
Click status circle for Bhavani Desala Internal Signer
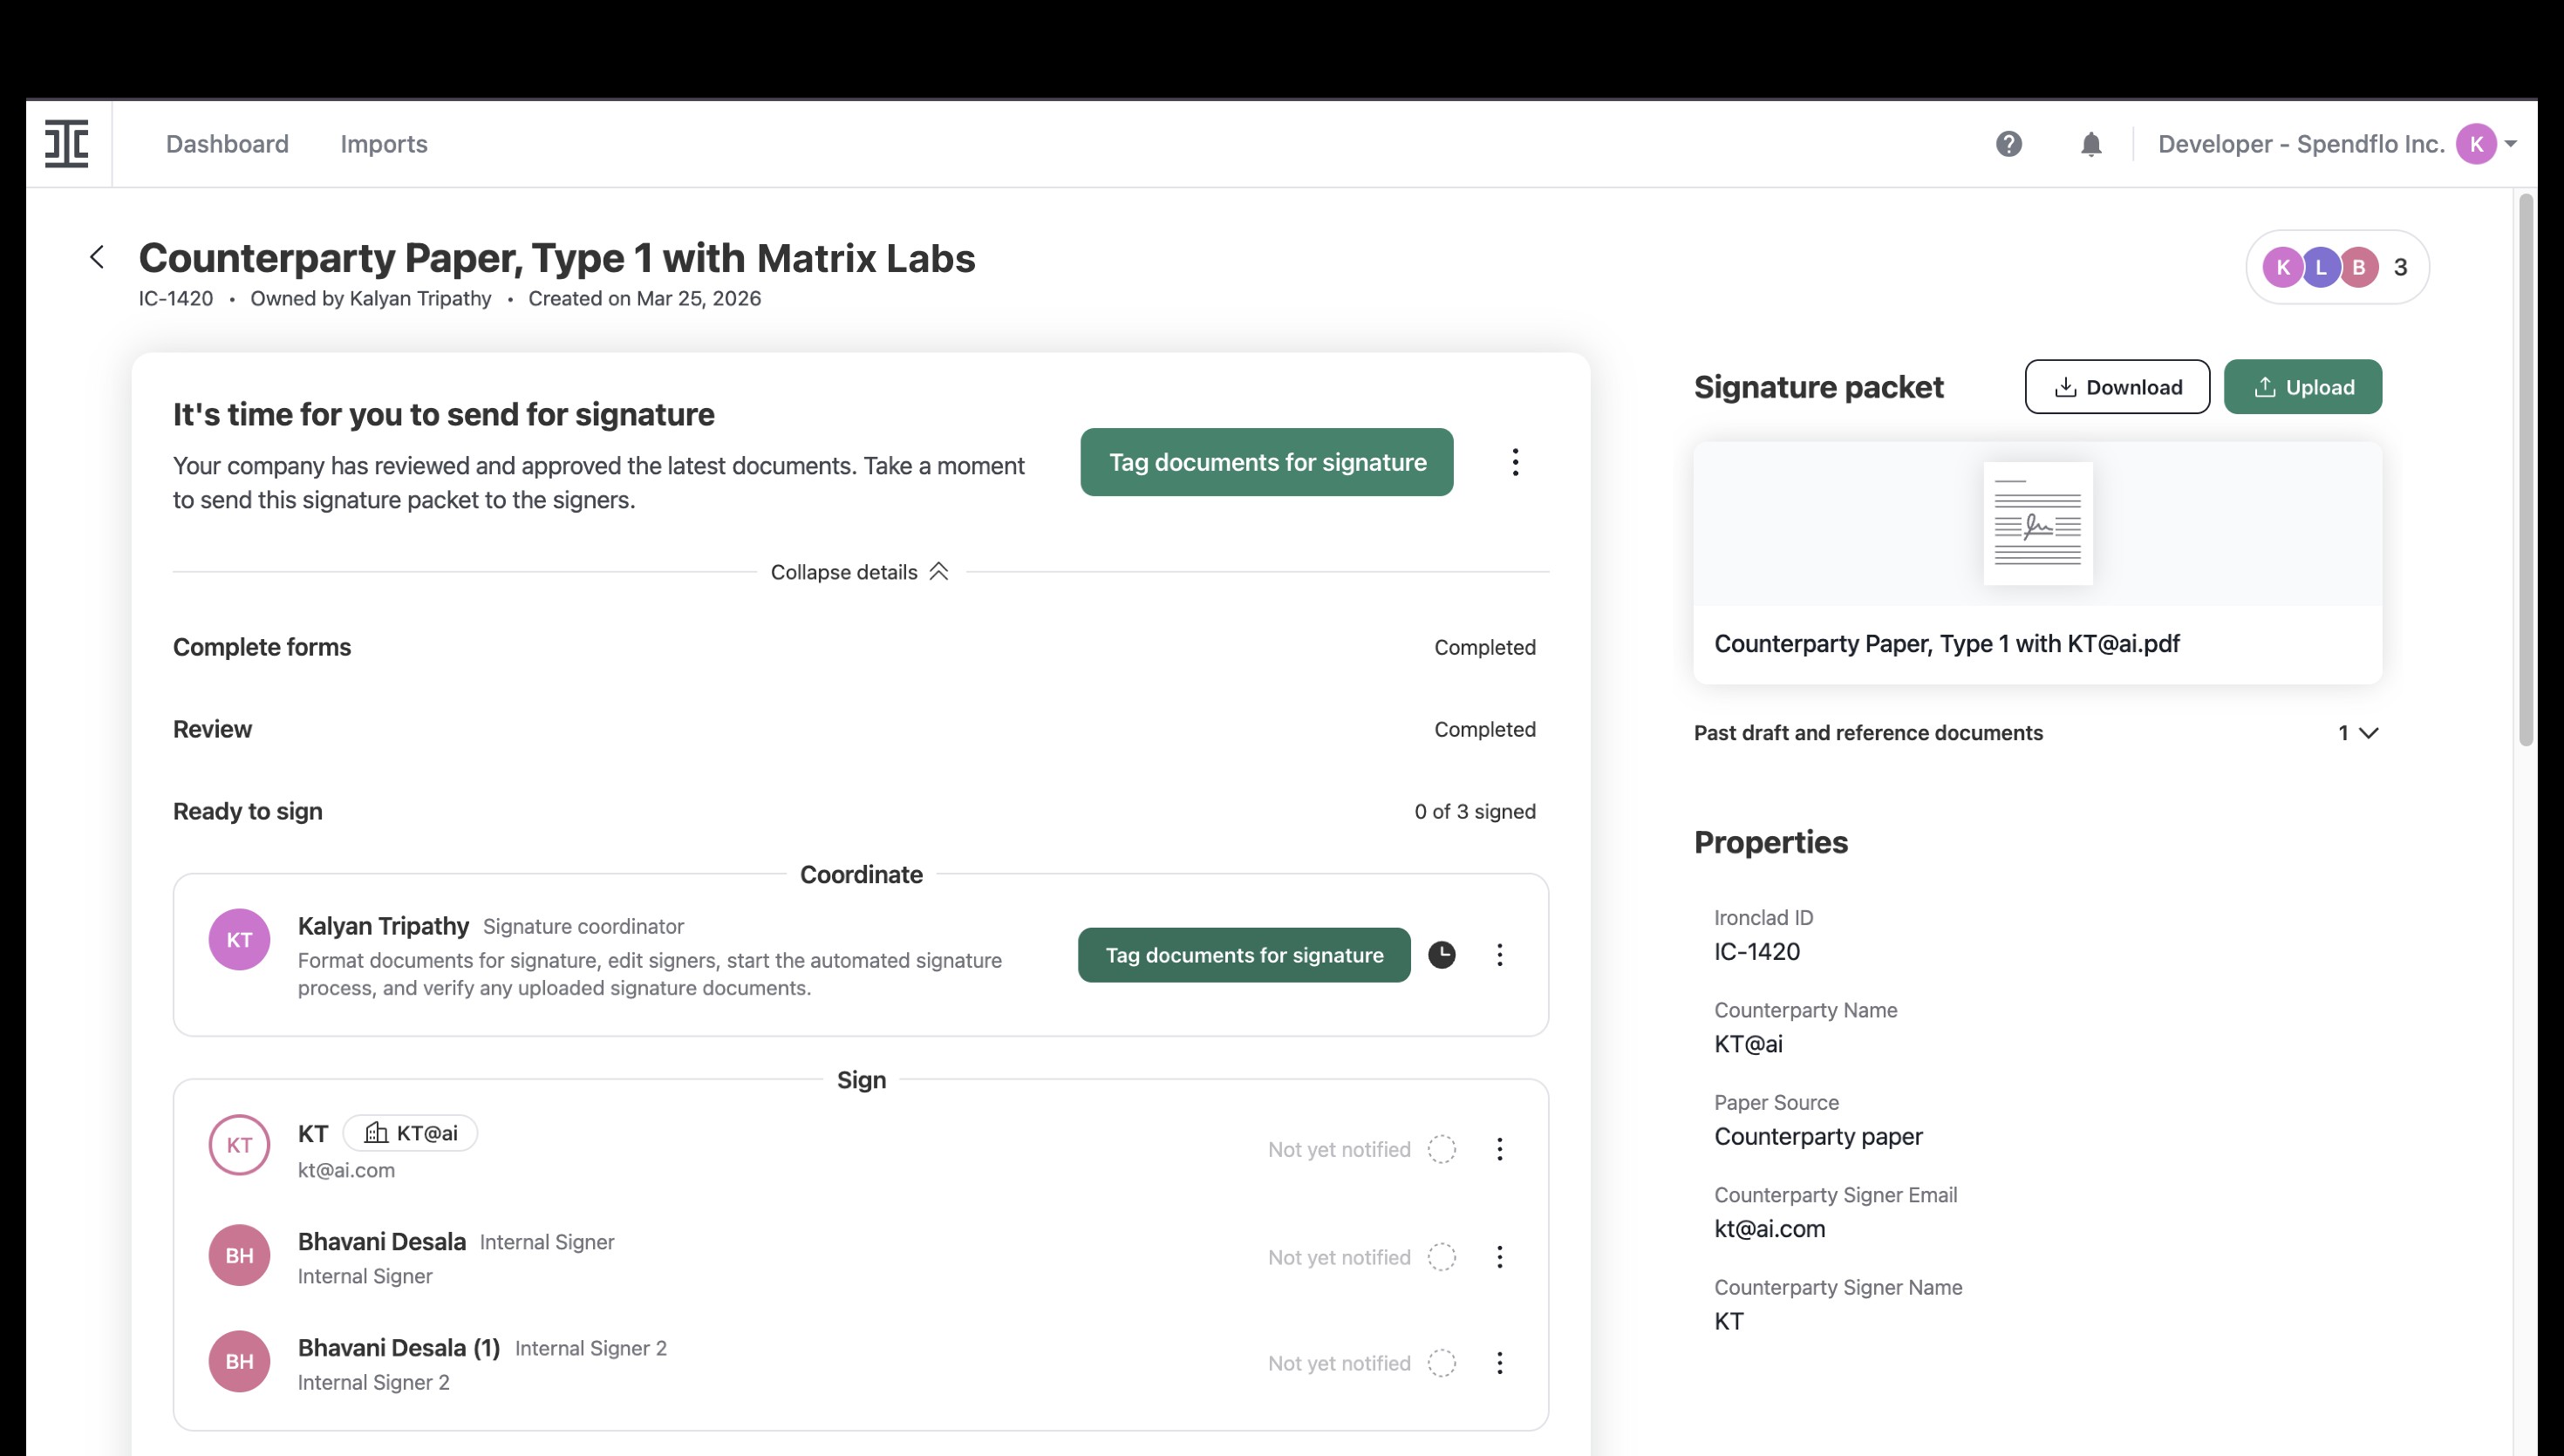click(1441, 1257)
